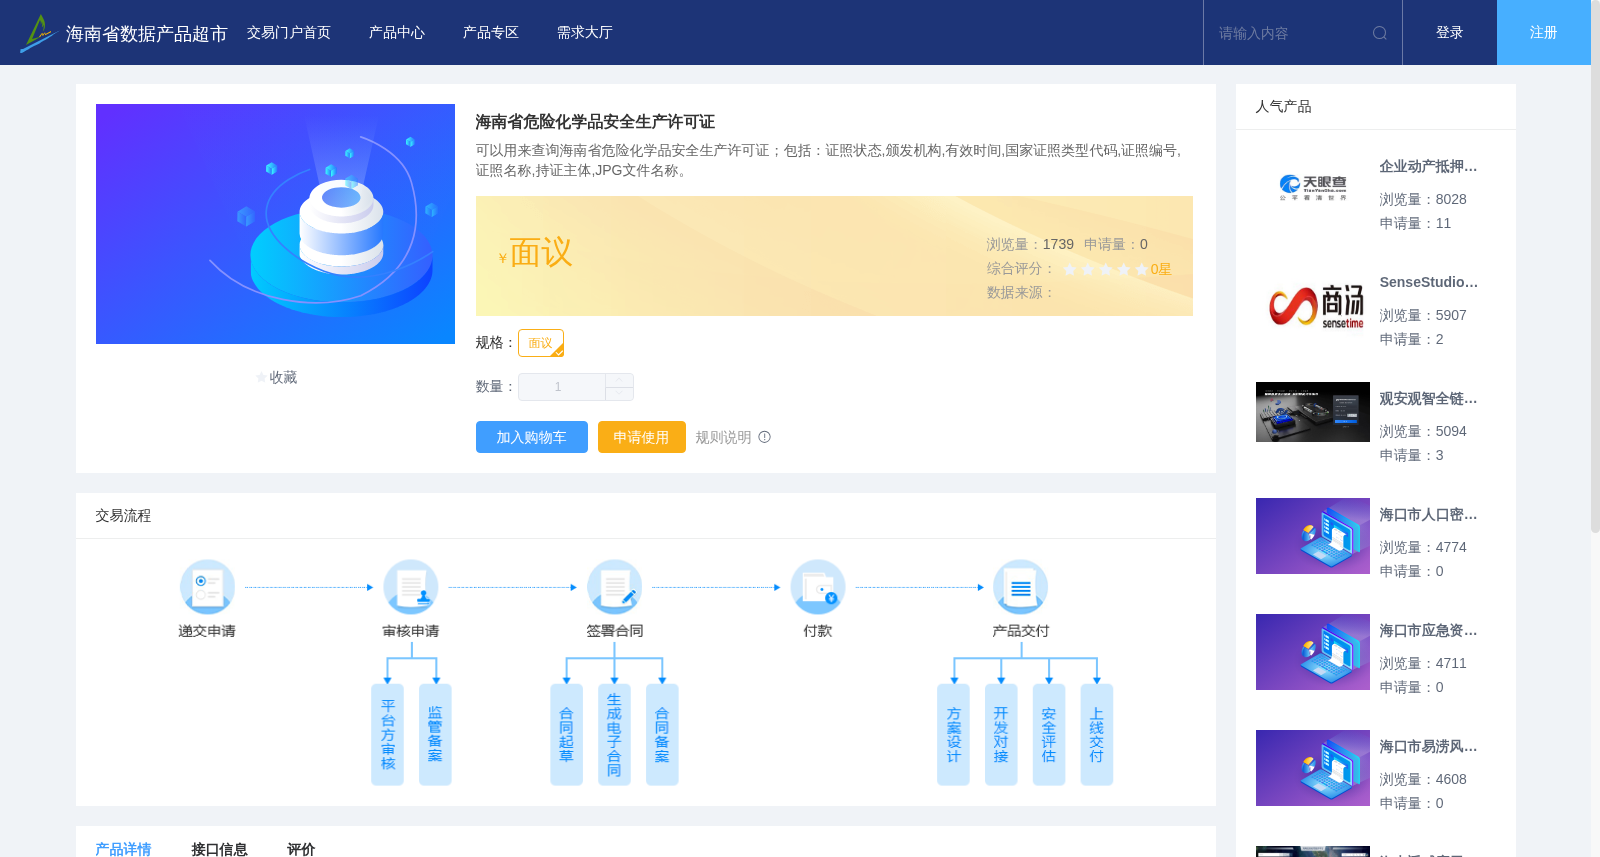Click the 递交申请 step icon
Screen dimensions: 1600x857
point(207,587)
